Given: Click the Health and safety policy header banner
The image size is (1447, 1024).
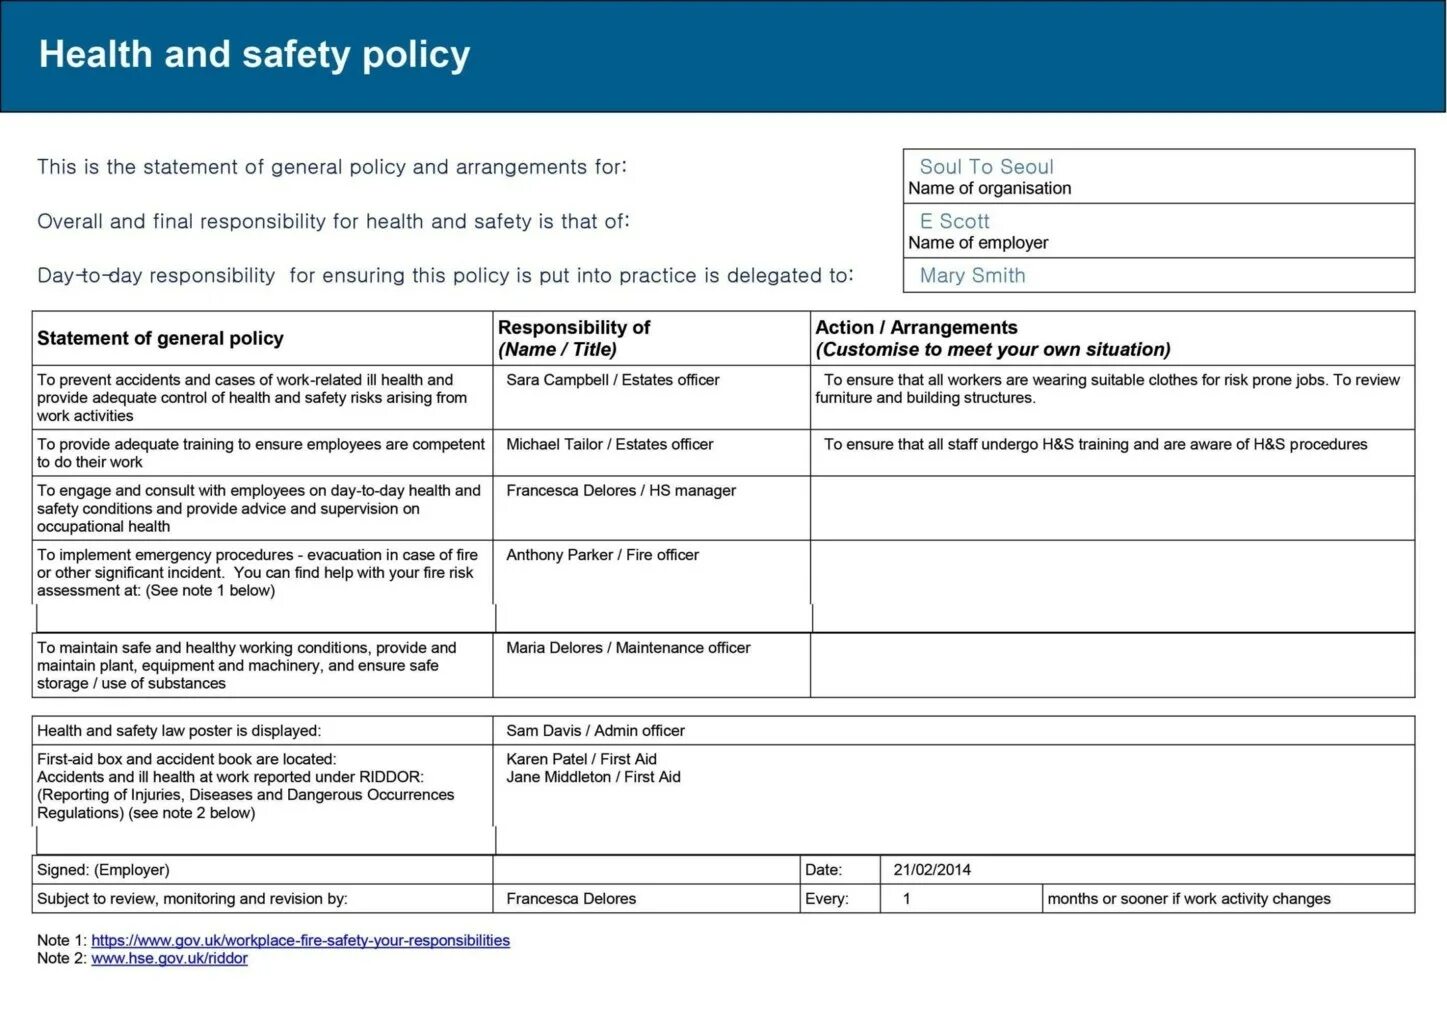Looking at the screenshot, I should pyautogui.click(x=723, y=56).
